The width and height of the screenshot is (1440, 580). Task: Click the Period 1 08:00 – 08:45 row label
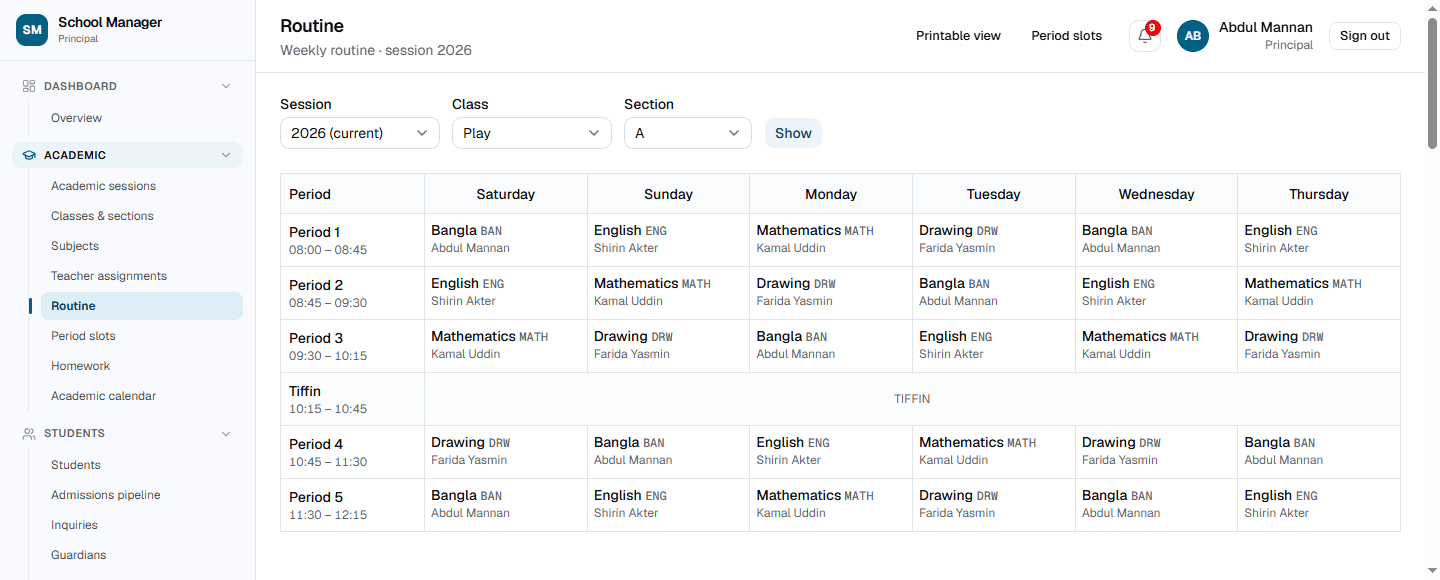(352, 240)
